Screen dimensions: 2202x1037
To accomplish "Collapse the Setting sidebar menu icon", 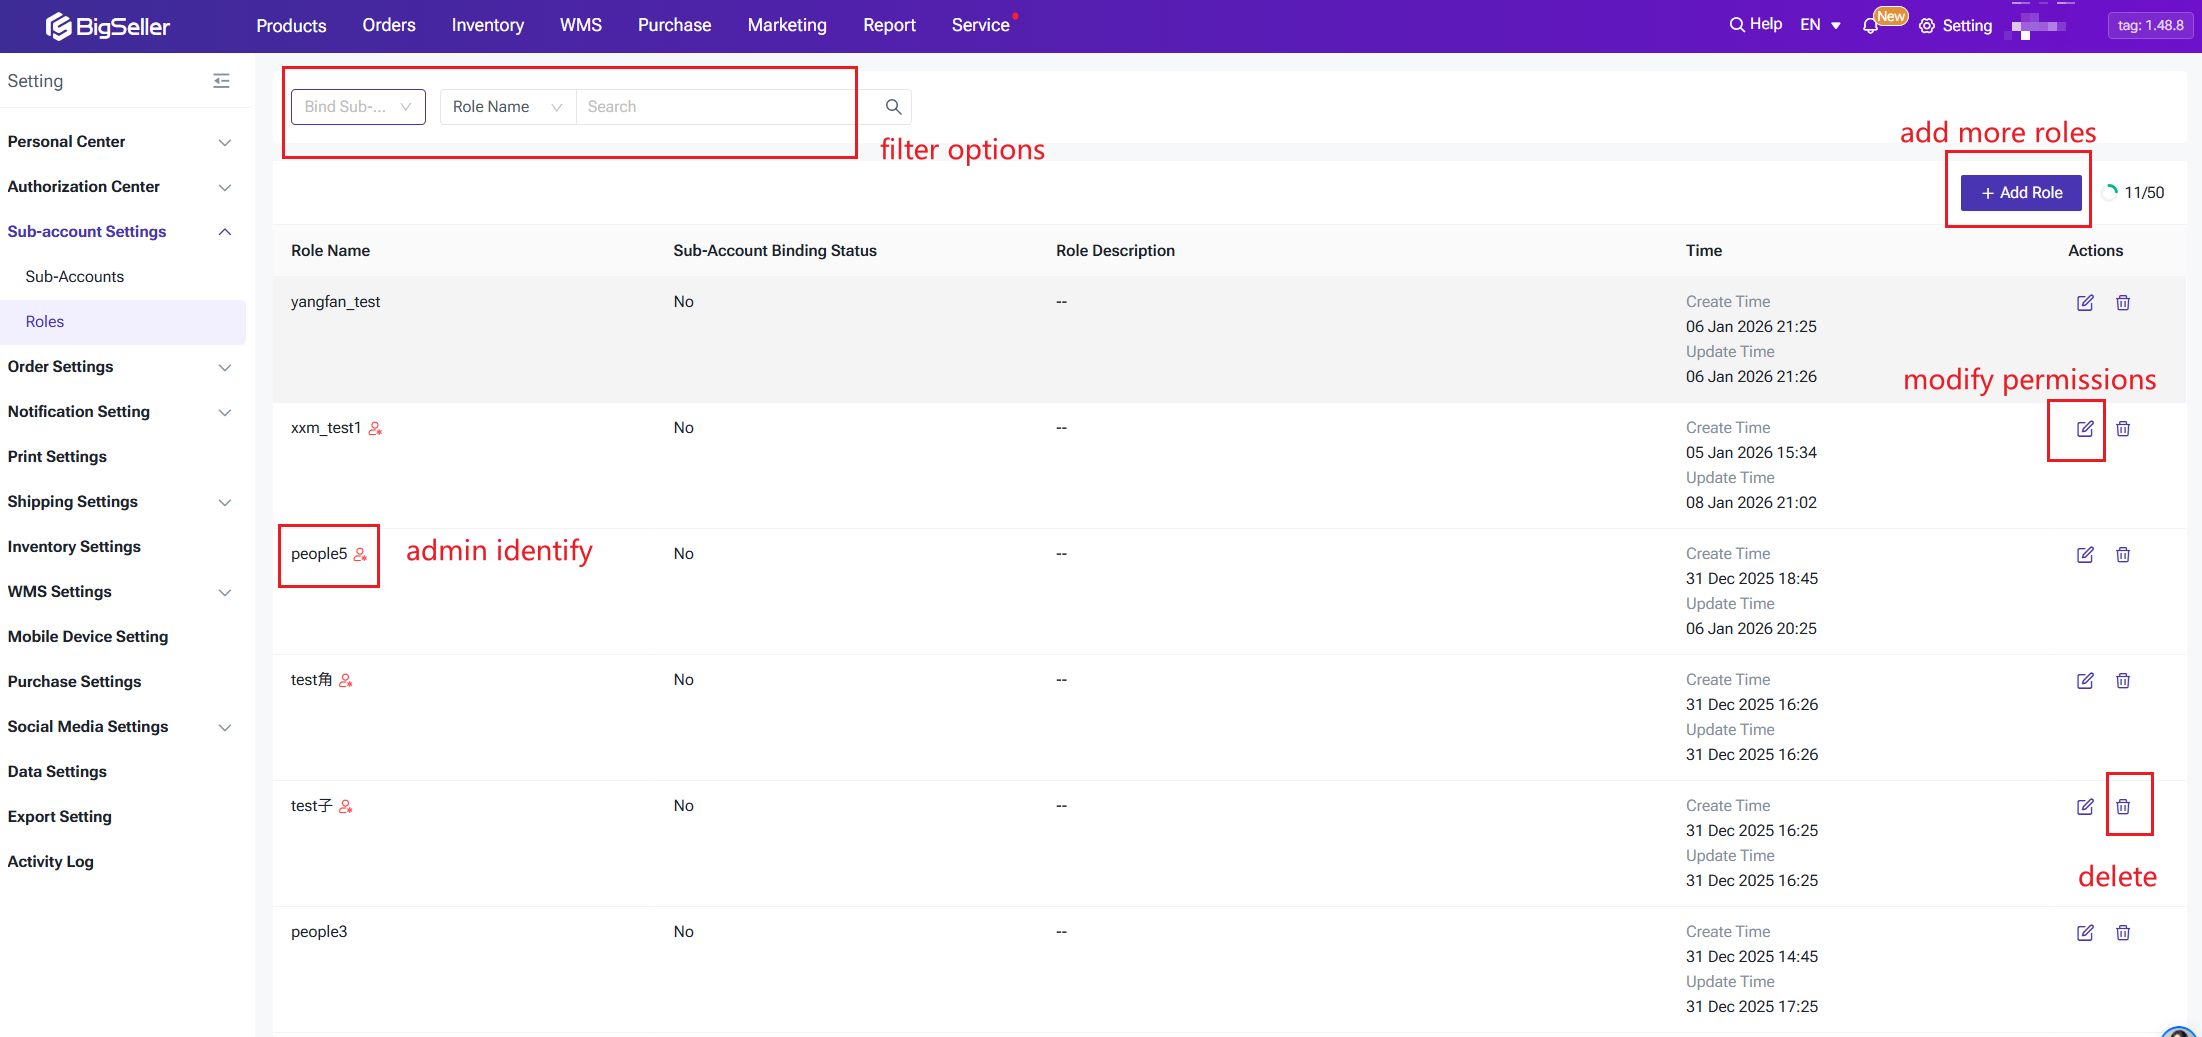I will pos(221,81).
